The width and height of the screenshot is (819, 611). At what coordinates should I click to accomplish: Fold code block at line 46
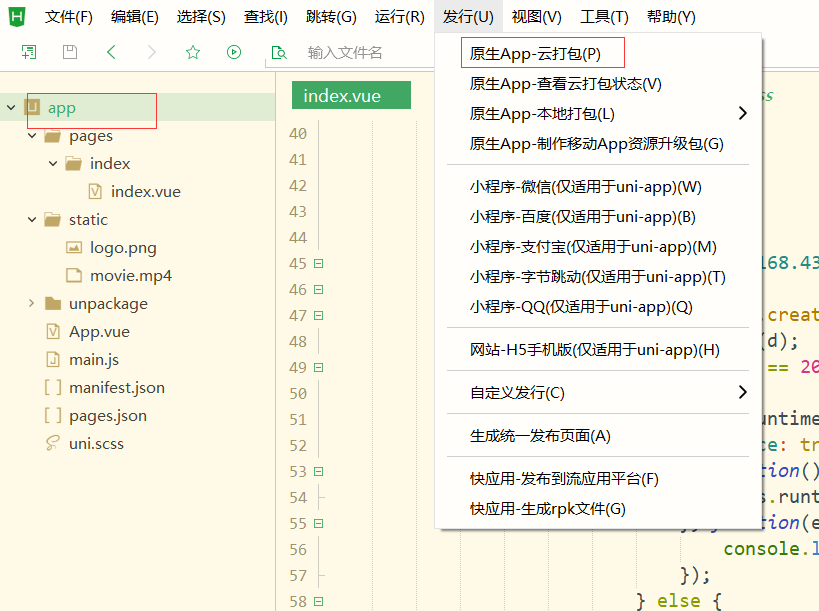(319, 290)
